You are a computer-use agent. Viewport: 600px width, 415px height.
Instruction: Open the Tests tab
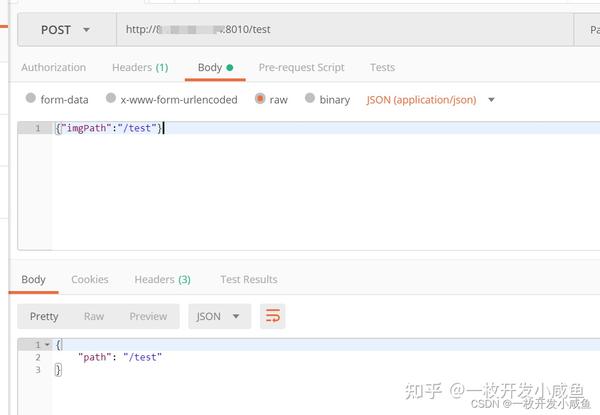click(x=382, y=67)
